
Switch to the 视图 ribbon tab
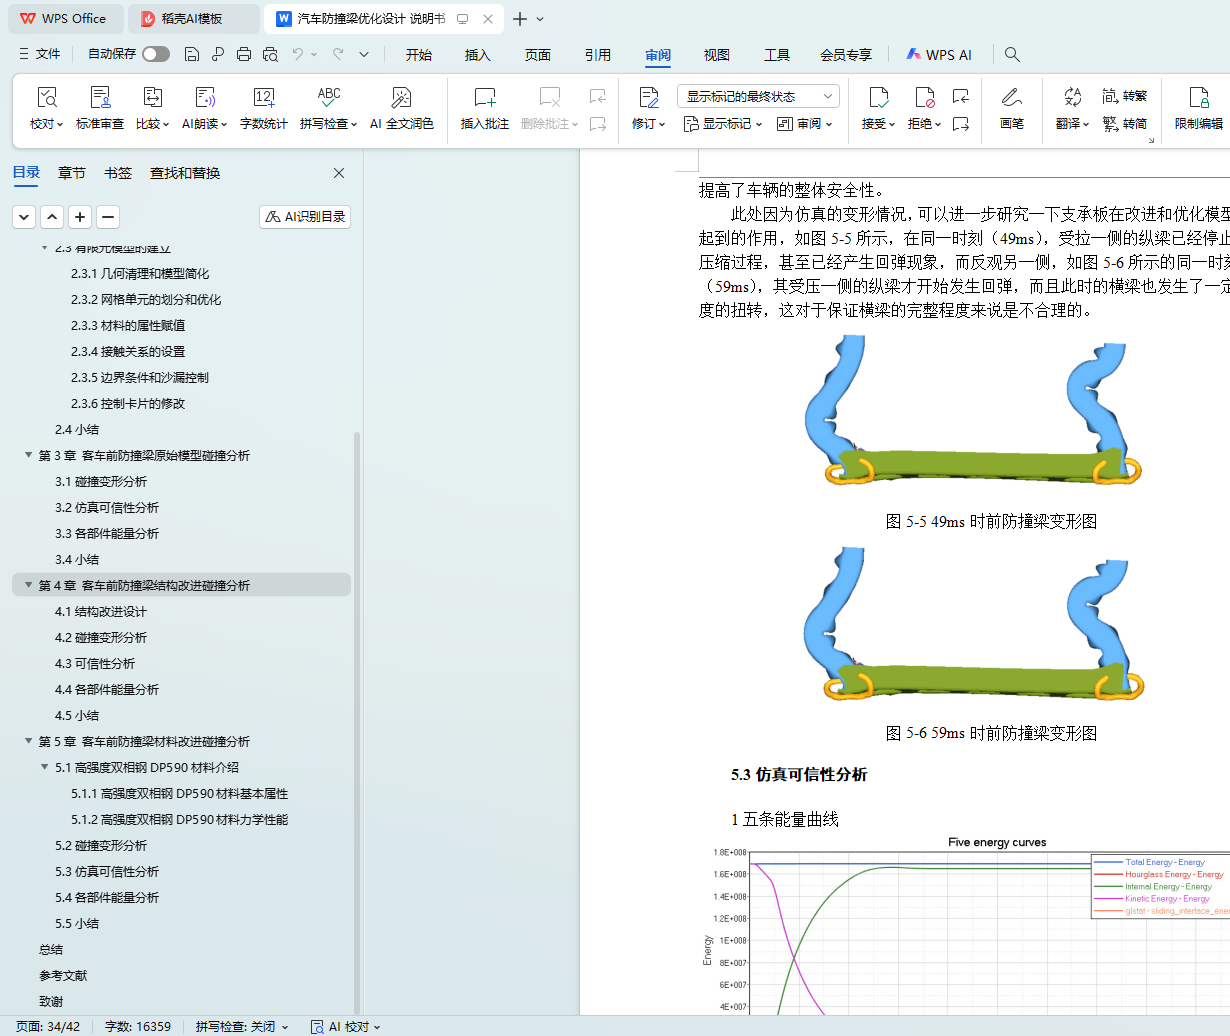[x=716, y=55]
